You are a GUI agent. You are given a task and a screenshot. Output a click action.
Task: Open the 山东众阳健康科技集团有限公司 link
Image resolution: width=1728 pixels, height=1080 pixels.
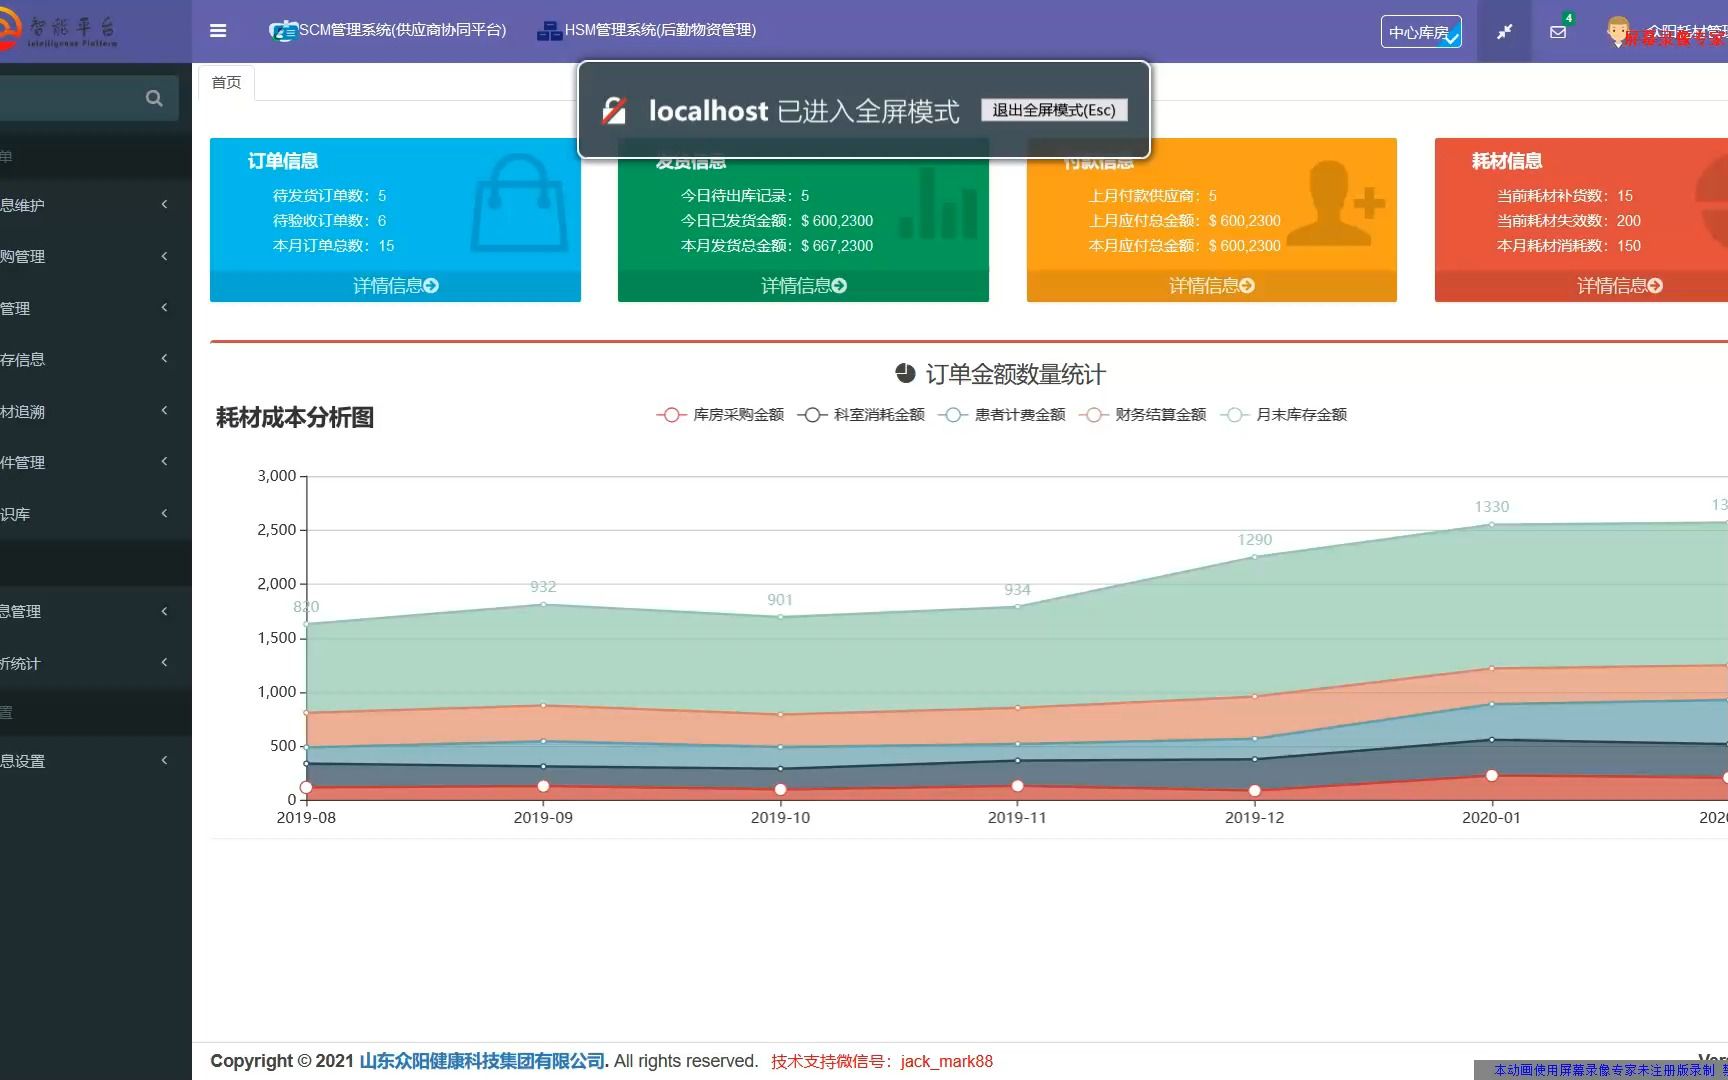click(482, 1061)
